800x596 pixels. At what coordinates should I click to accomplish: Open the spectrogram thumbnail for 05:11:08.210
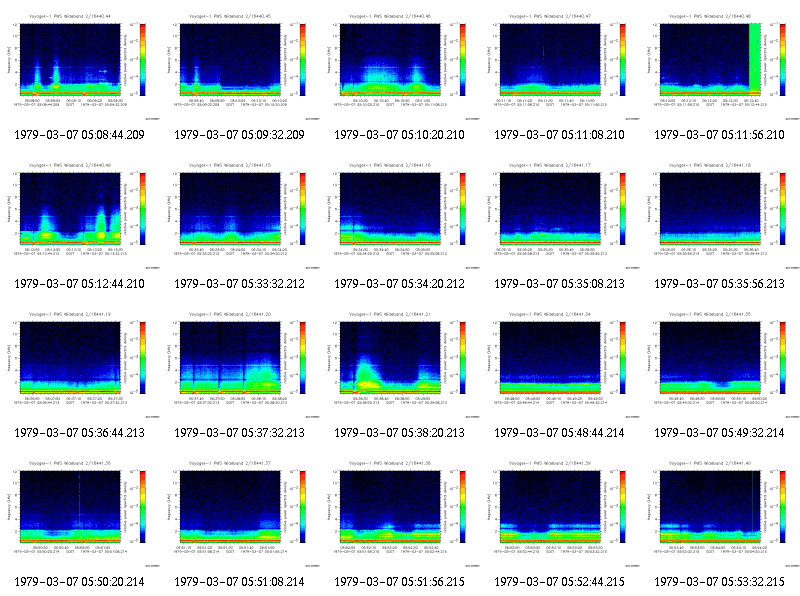pyautogui.click(x=560, y=67)
